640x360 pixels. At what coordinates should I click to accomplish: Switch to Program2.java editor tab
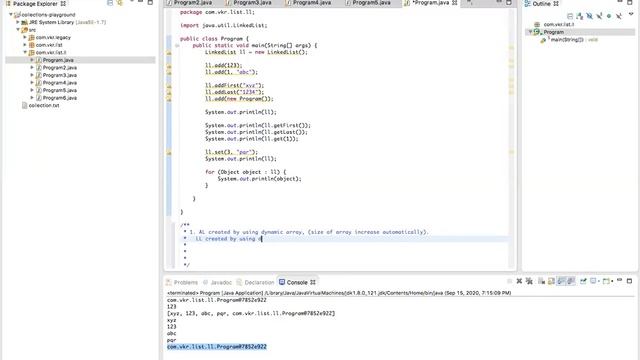193,3
